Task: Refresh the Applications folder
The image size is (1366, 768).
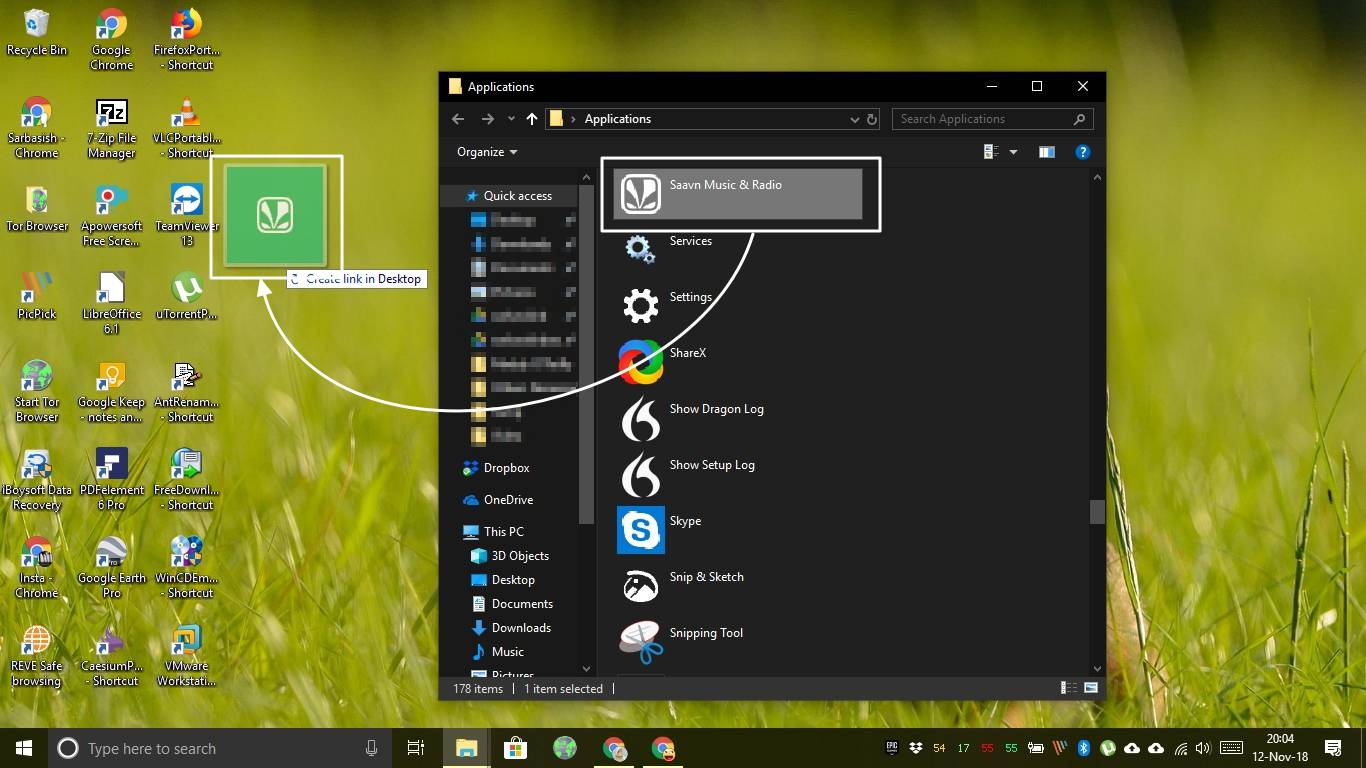Action: [872, 119]
